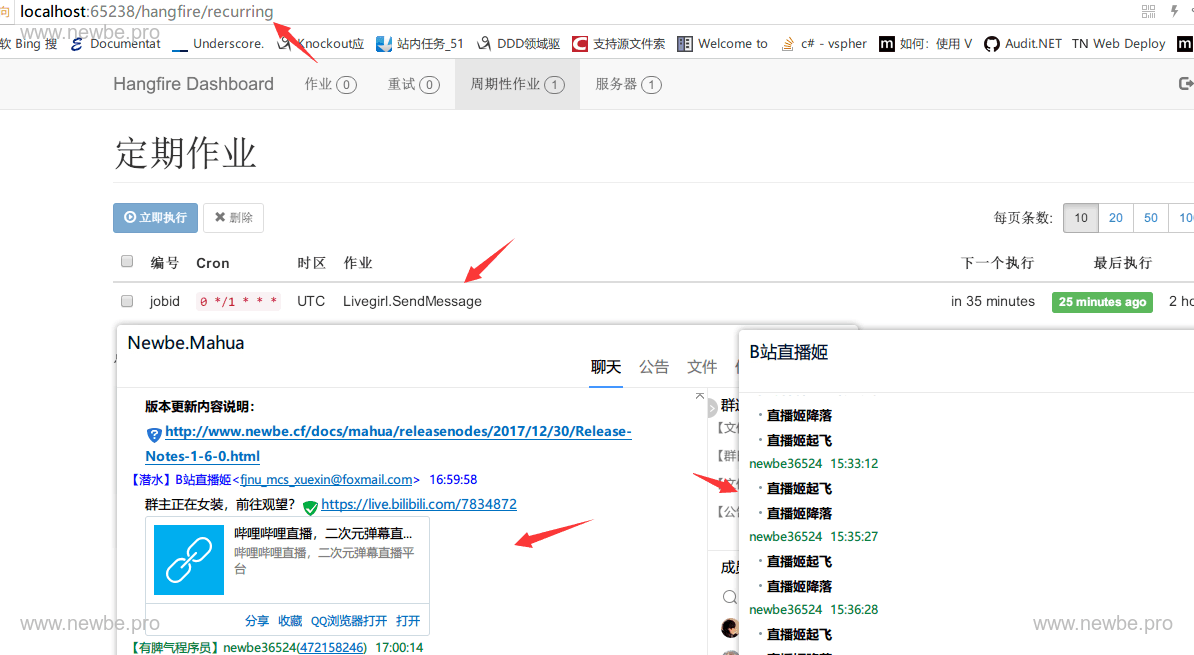
Task: Open the live.bilibili.com/7834872 link
Action: click(418, 504)
